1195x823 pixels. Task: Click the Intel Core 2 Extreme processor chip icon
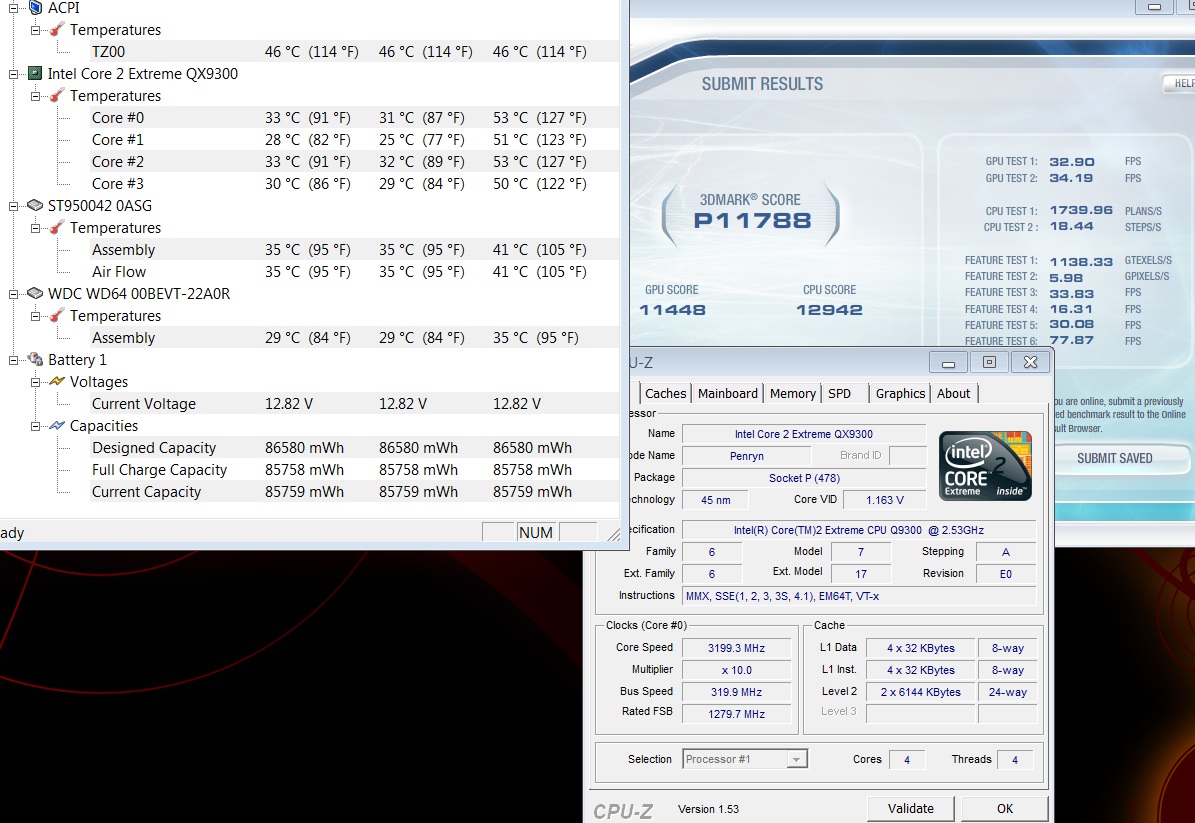coord(35,73)
